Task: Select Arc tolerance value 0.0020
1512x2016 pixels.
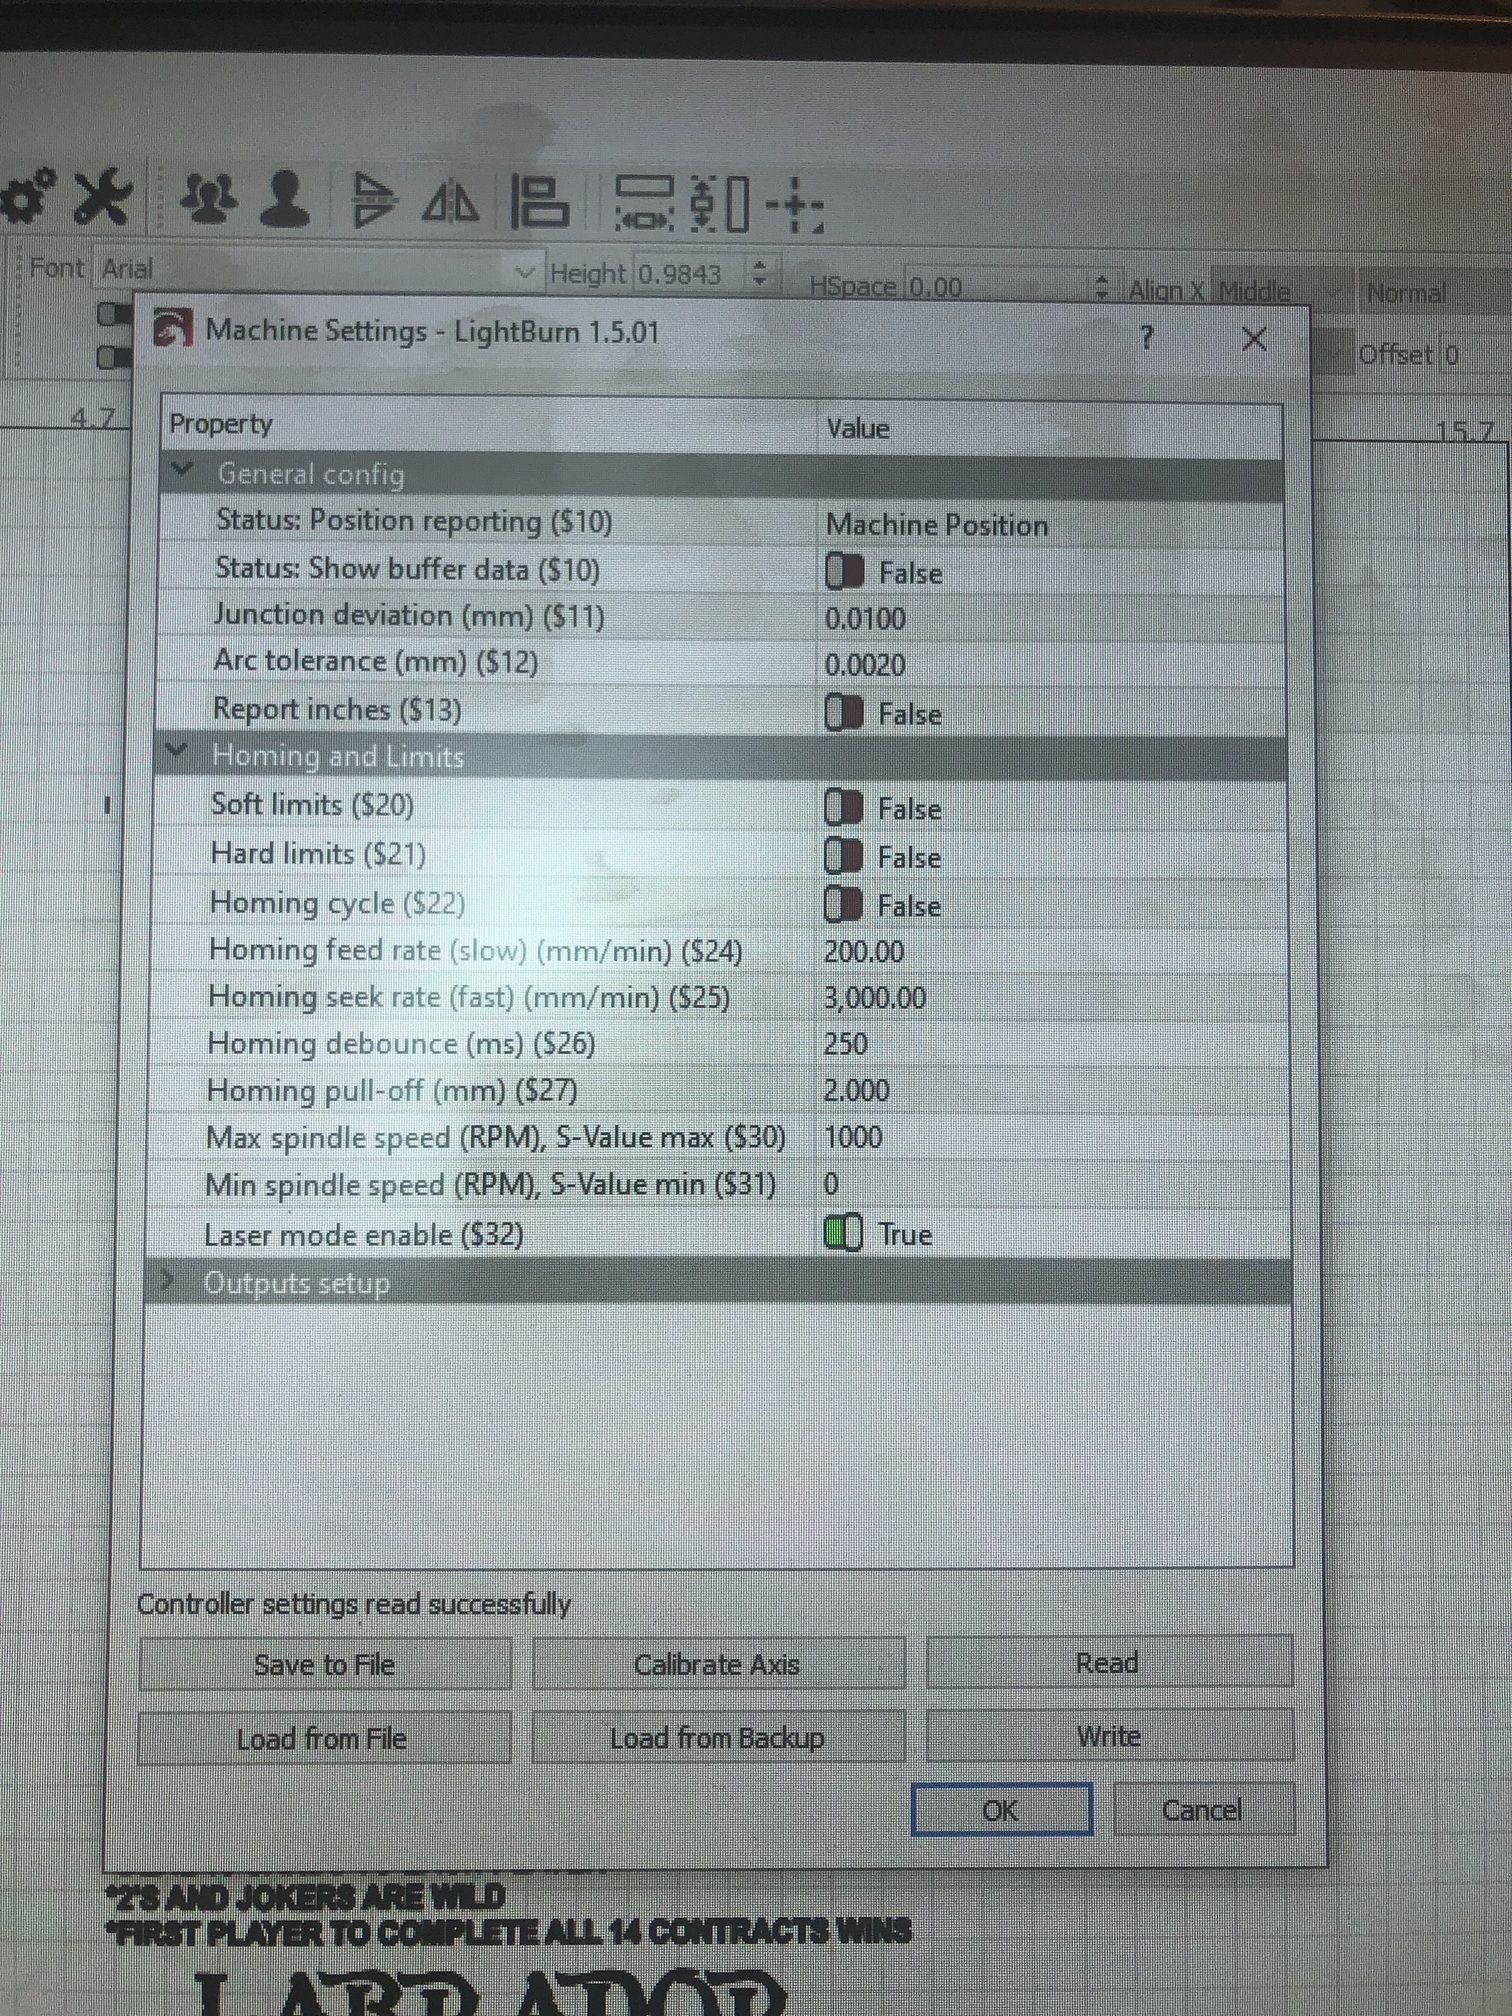Action: [x=1050, y=665]
